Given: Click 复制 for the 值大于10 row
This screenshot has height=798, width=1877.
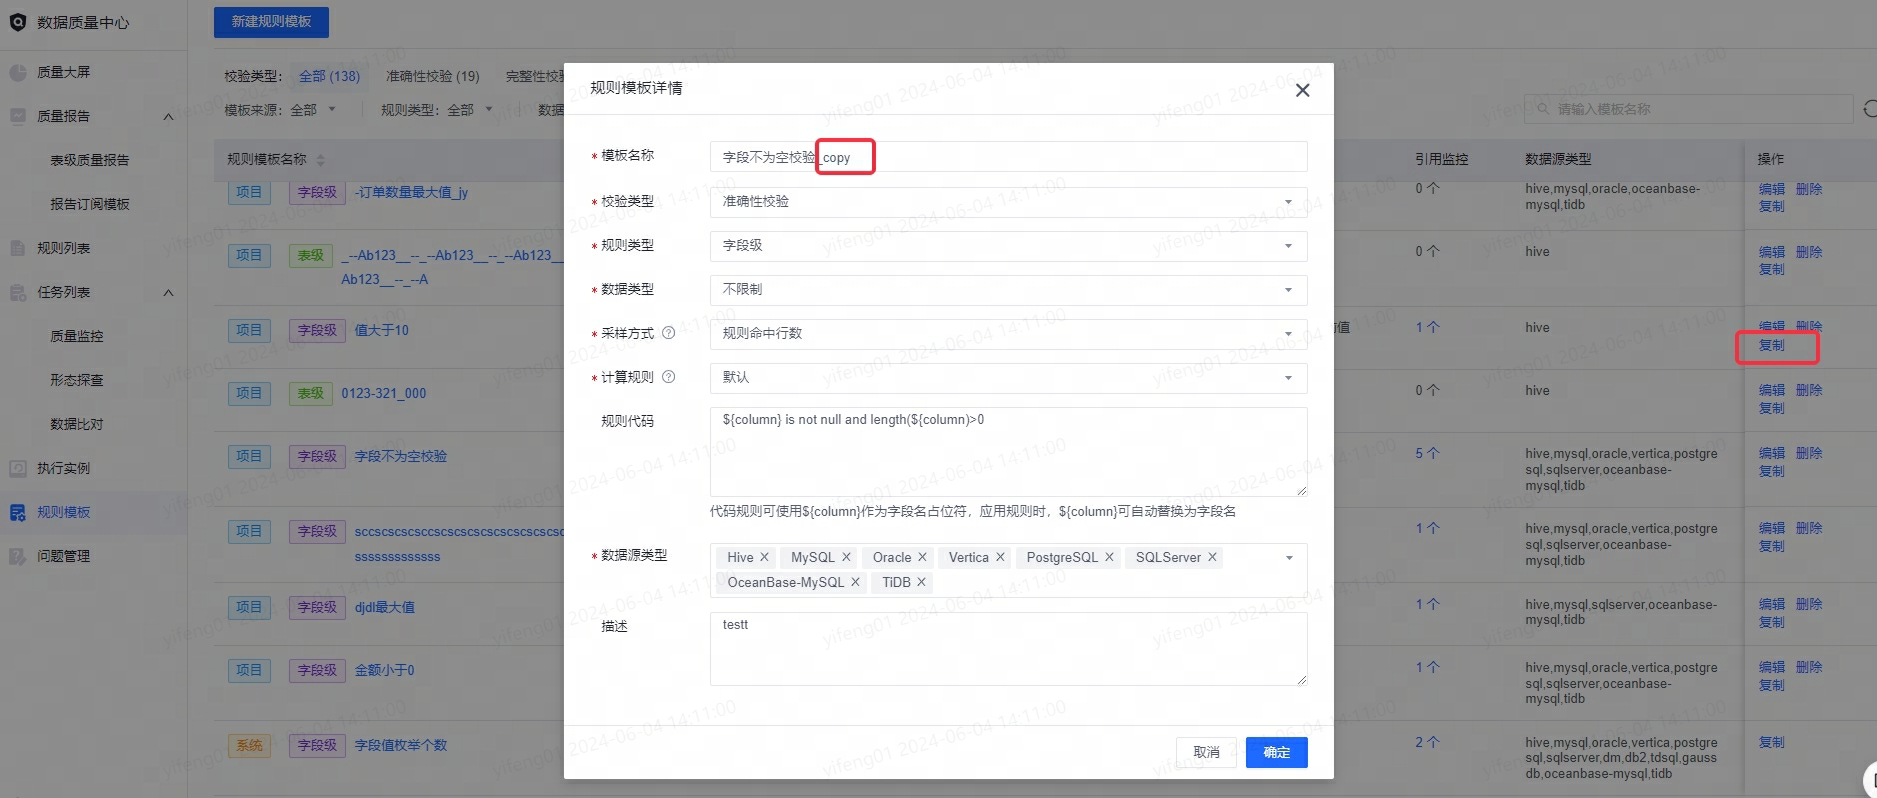Looking at the screenshot, I should tap(1772, 345).
